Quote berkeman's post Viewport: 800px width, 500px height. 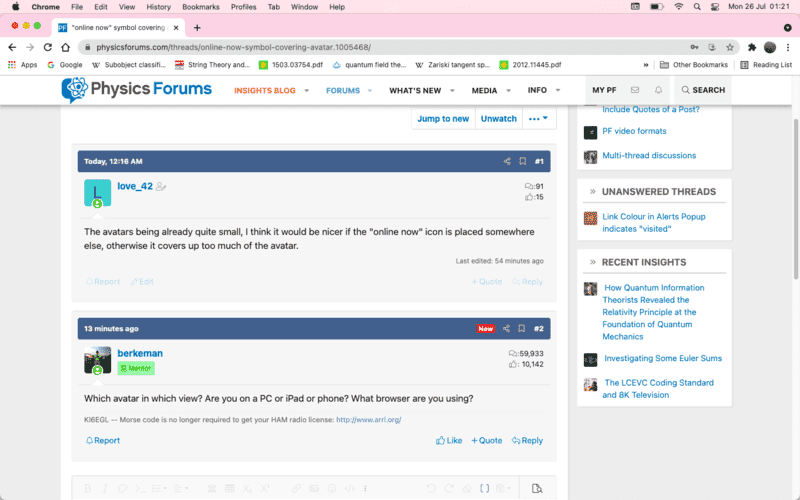487,440
